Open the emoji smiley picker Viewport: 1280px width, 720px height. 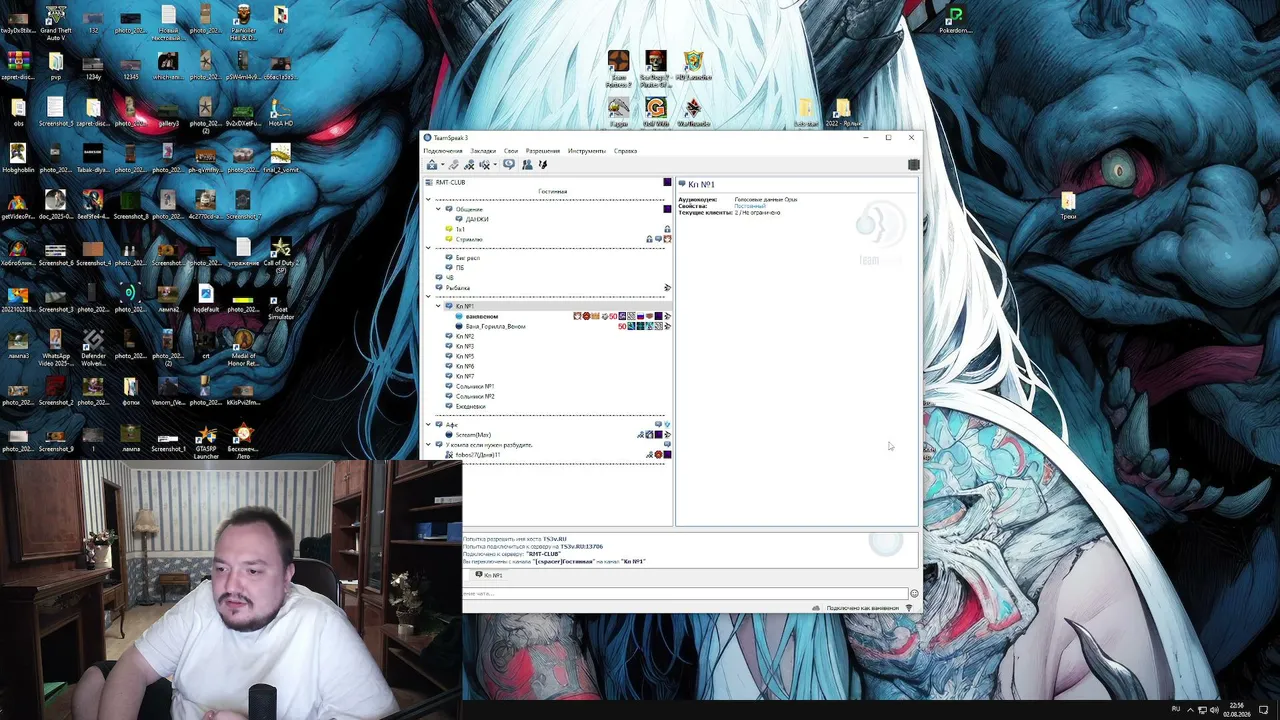914,594
